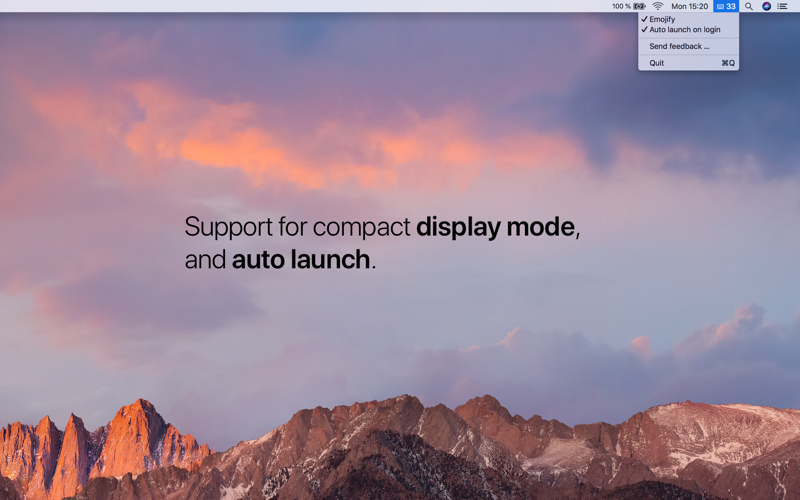Toggle the Emojify option off
This screenshot has width=800, height=500.
click(688, 19)
